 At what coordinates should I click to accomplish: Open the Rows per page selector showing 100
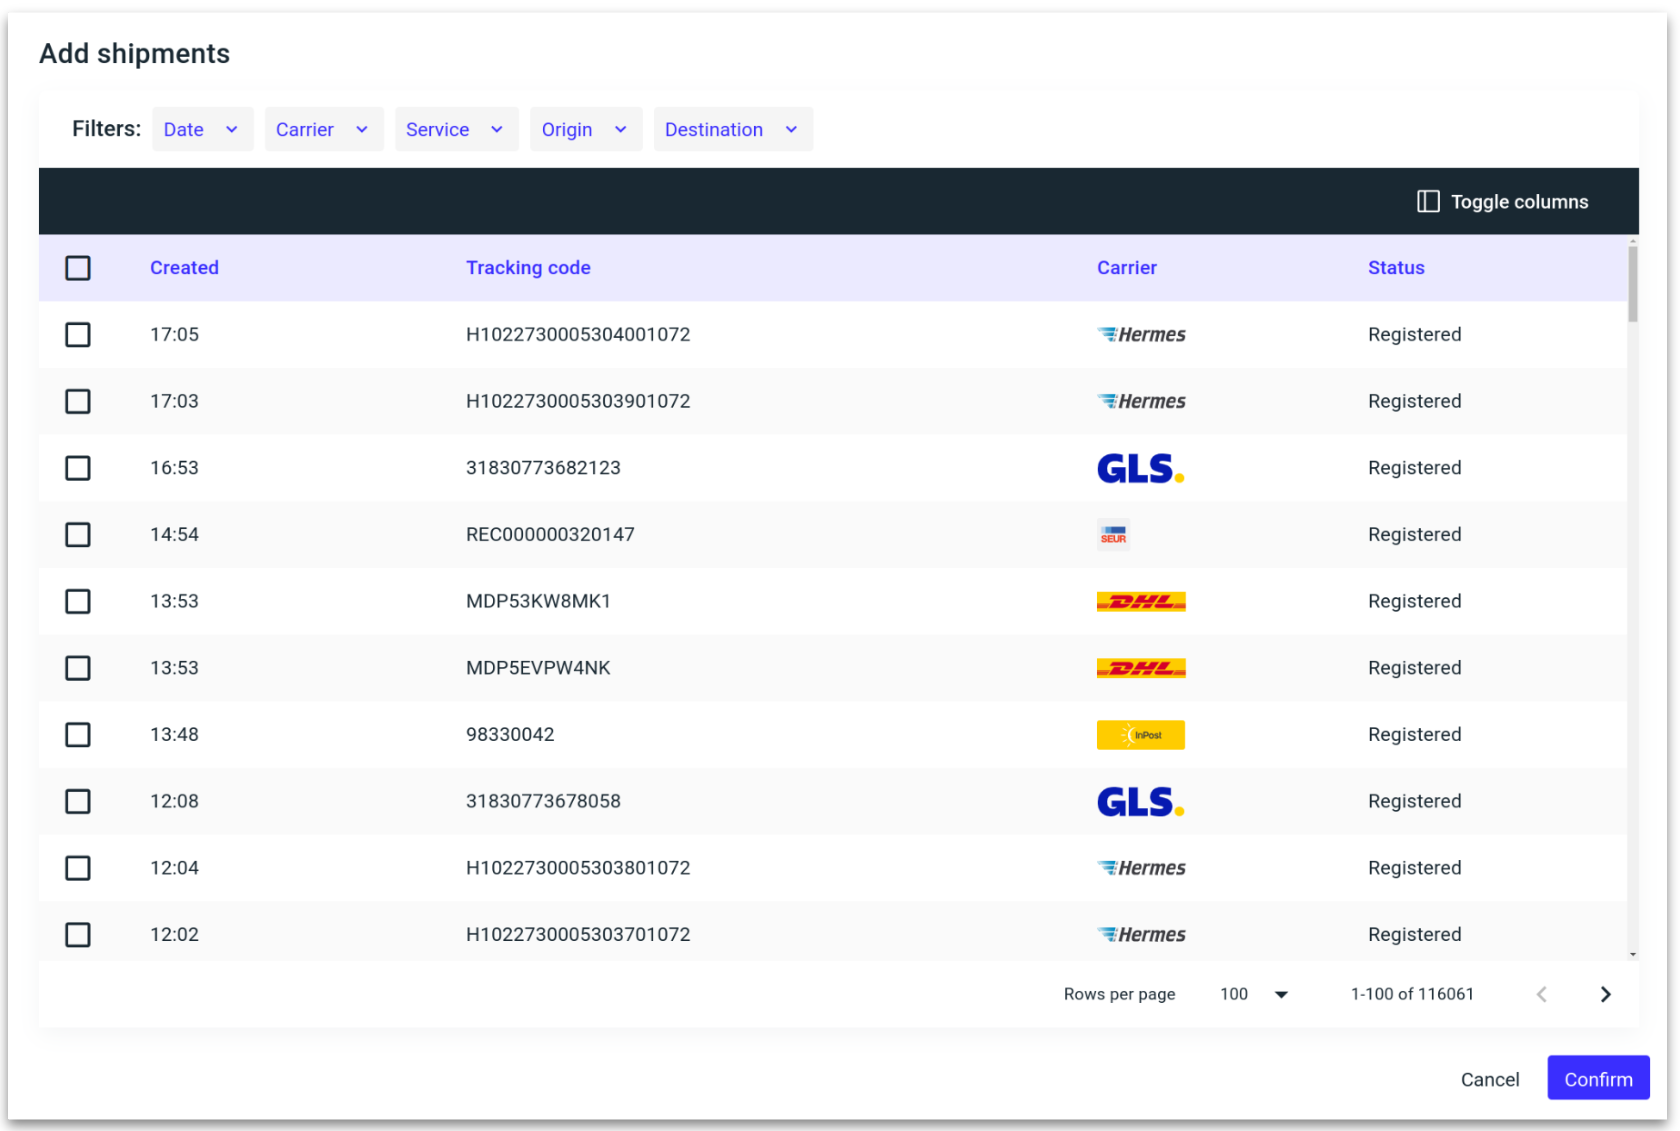click(1252, 994)
